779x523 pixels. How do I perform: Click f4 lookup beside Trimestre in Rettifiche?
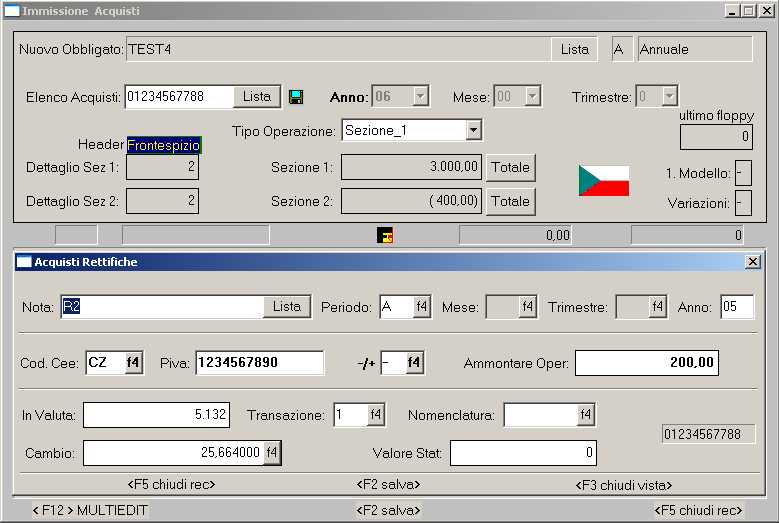click(x=657, y=306)
